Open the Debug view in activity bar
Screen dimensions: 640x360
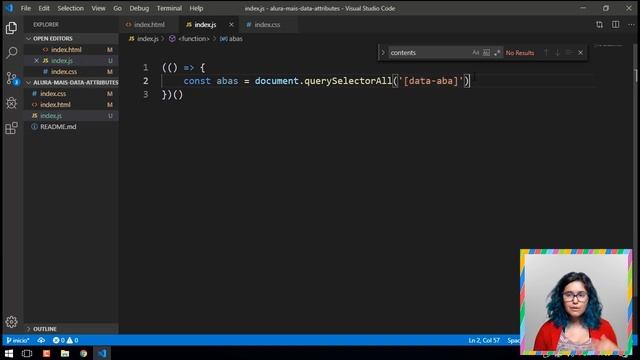[11, 103]
